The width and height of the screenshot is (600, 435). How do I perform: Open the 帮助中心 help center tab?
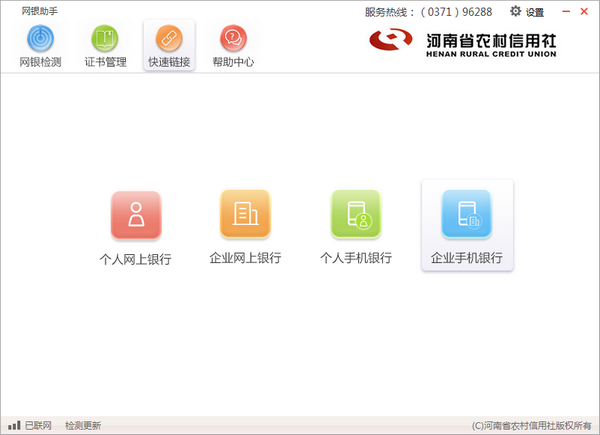click(233, 46)
